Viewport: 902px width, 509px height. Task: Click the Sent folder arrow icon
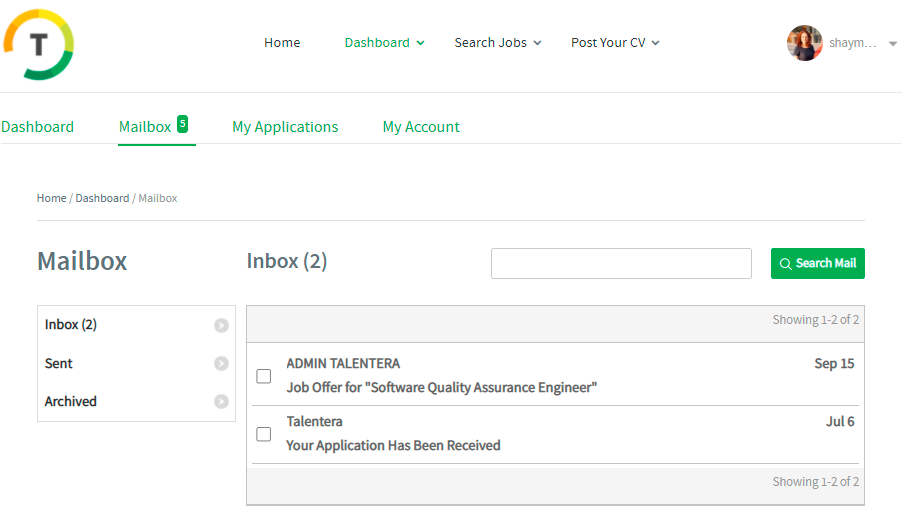[221, 364]
